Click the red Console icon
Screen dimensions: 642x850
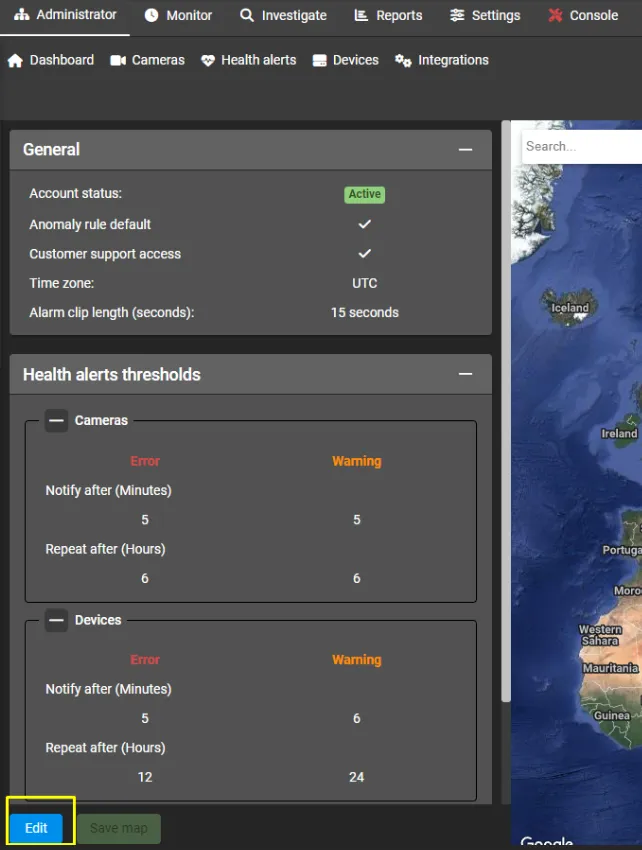[x=555, y=15]
